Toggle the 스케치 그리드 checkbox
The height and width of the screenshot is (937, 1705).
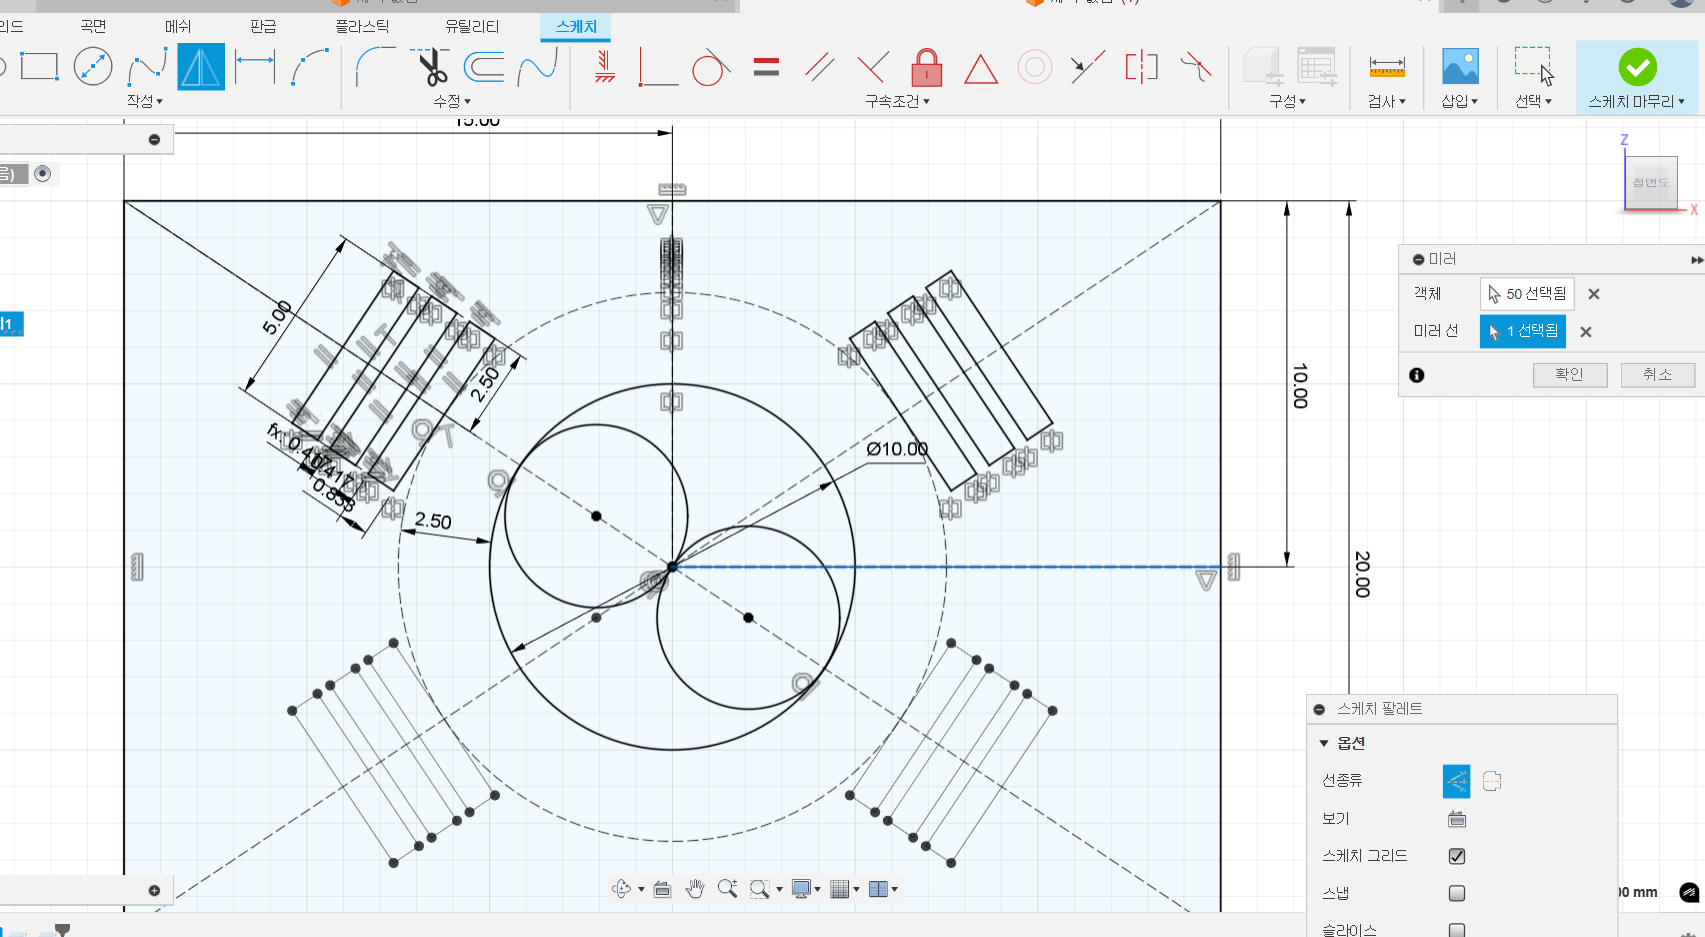pyautogui.click(x=1457, y=856)
